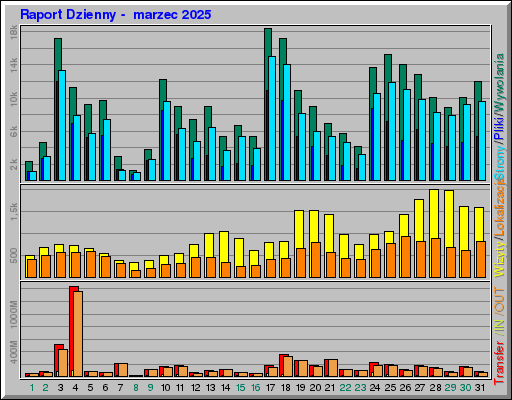The width and height of the screenshot is (512, 400).
Task: Click the "Strony" legend label
Action: pyautogui.click(x=500, y=162)
